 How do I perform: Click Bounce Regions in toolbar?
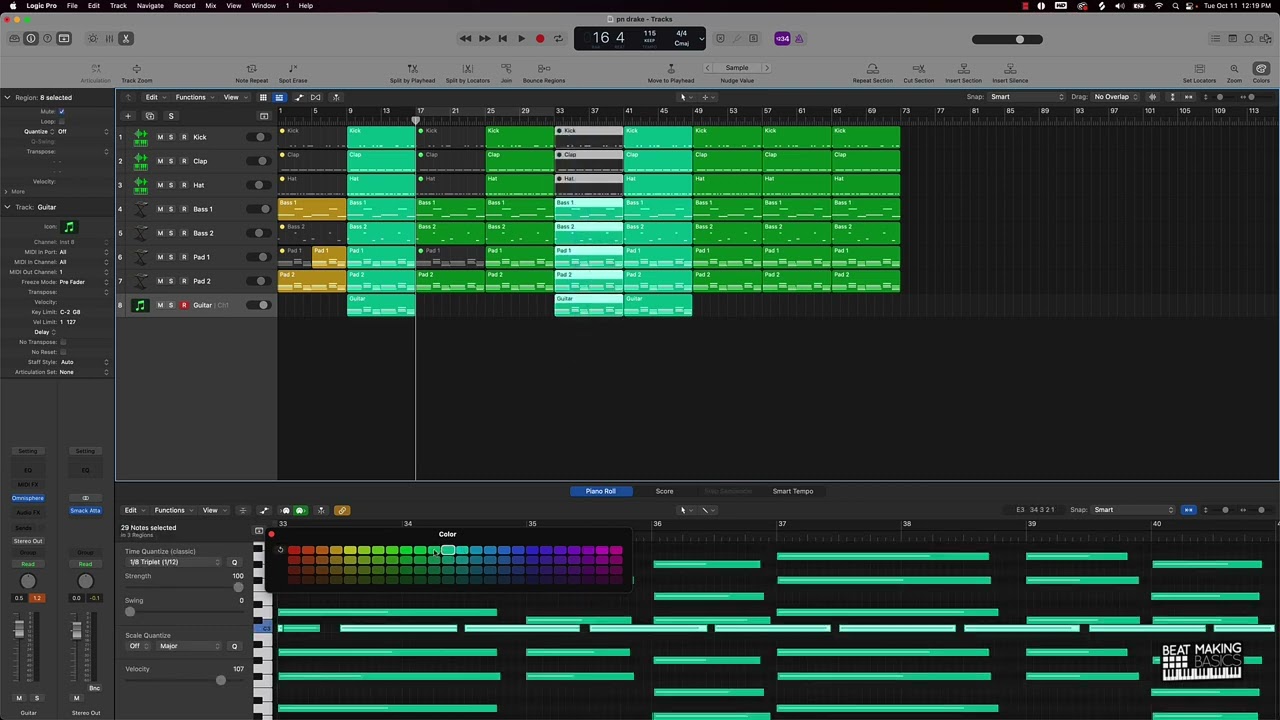tap(544, 73)
